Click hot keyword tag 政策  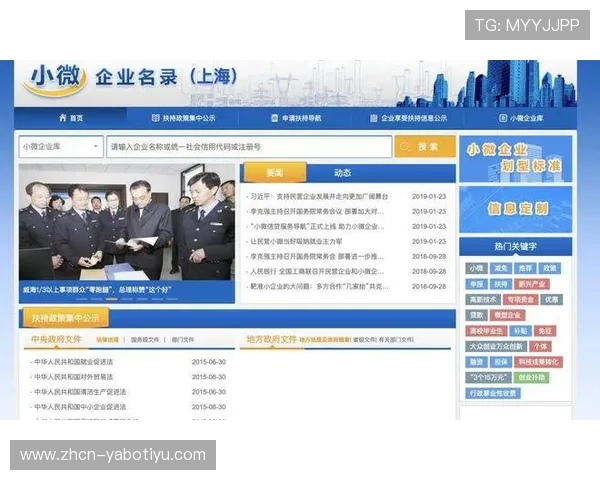[549, 268]
